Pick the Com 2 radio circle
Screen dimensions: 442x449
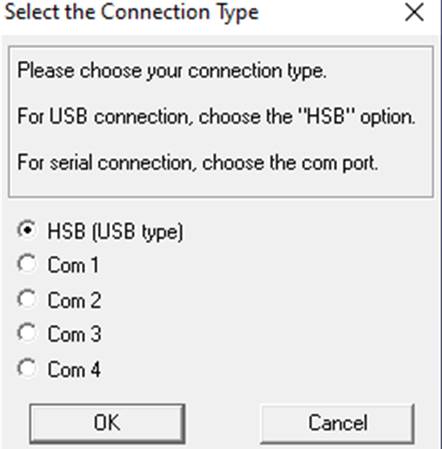point(27,299)
